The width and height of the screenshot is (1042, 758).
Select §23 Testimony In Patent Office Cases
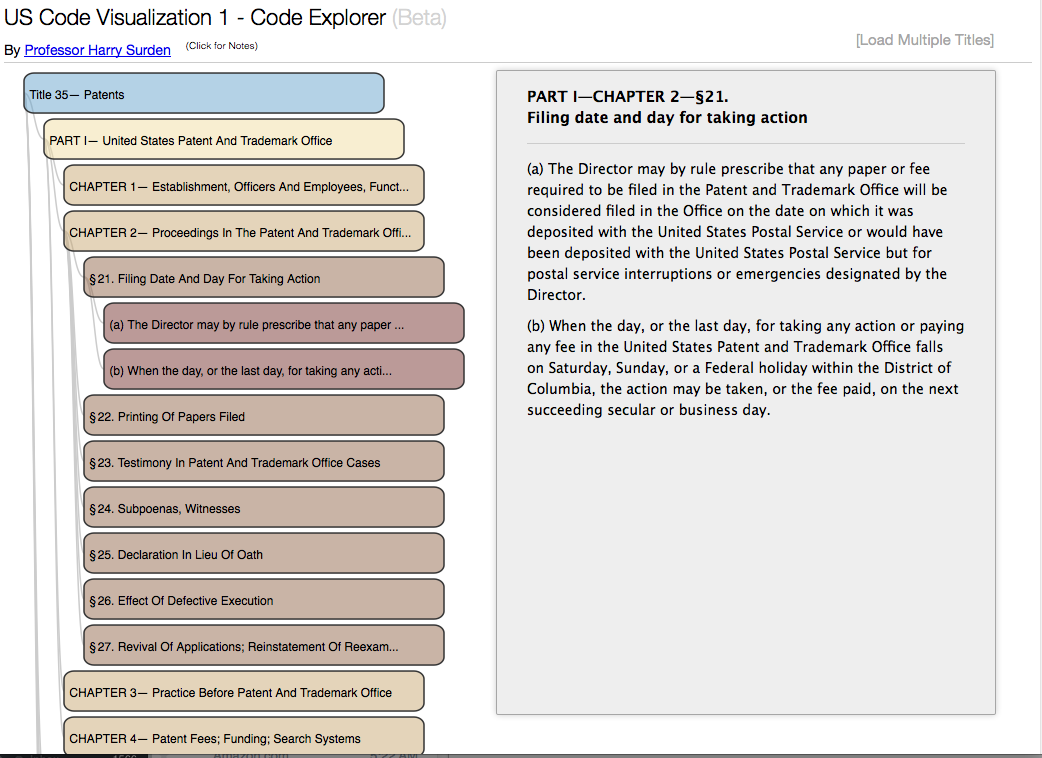click(263, 461)
